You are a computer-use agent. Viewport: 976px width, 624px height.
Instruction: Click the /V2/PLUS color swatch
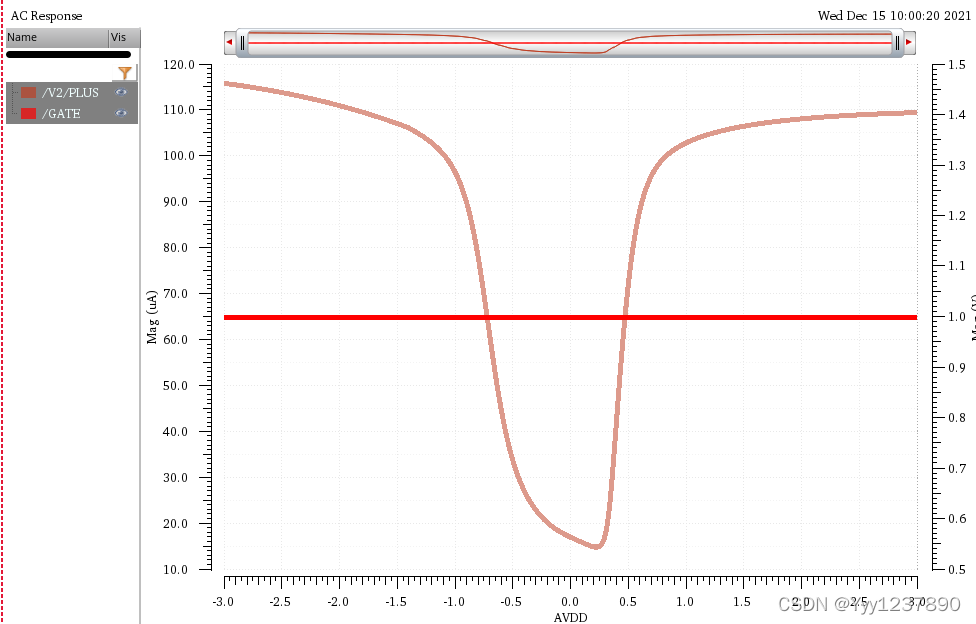coord(28,92)
